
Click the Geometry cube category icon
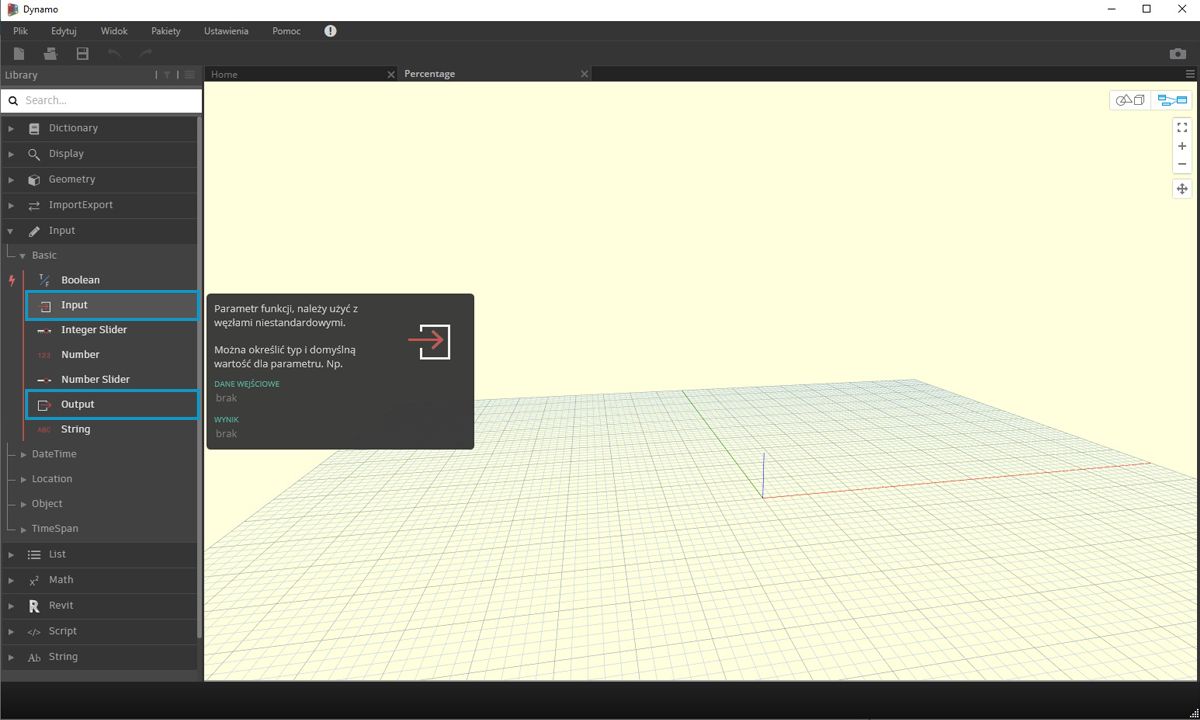[34, 179]
